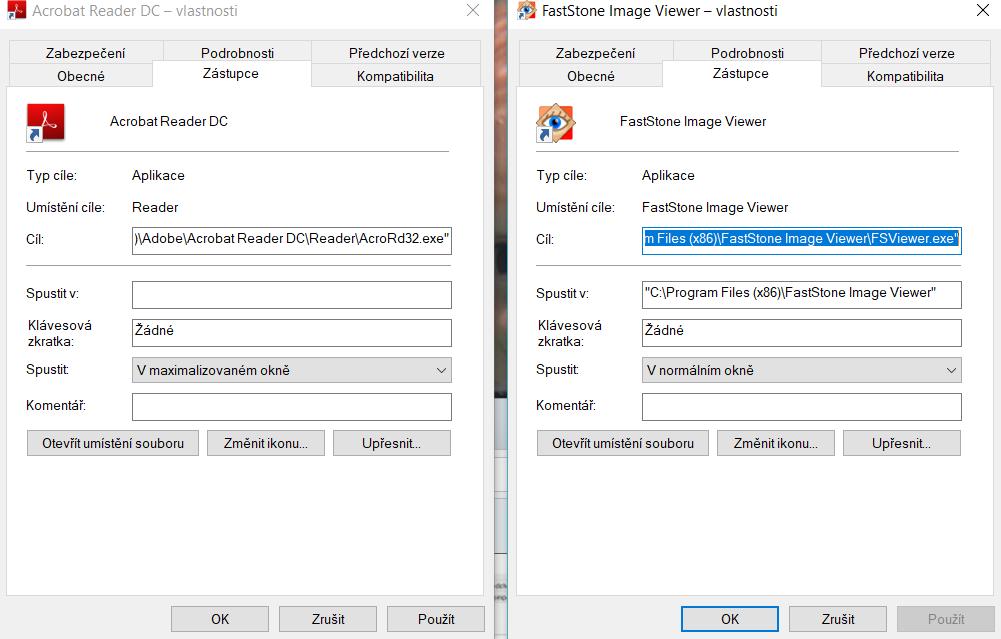Click Acrobat title bar icon
1001x639 pixels.
point(16,10)
